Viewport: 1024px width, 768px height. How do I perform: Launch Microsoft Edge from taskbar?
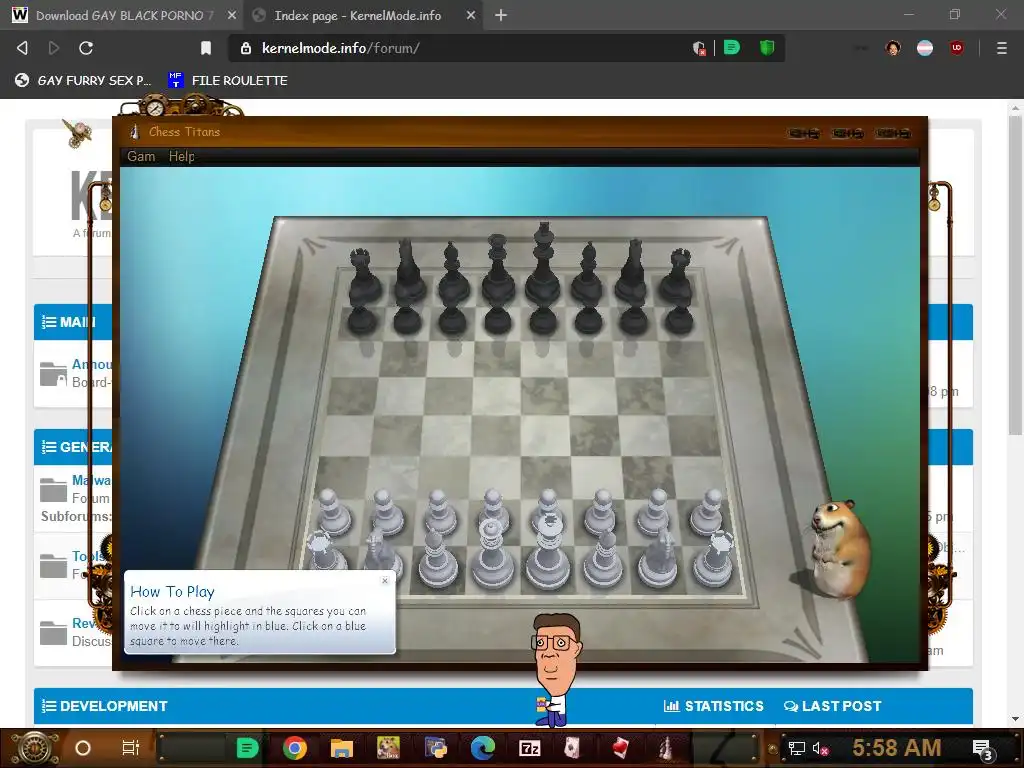[x=483, y=748]
